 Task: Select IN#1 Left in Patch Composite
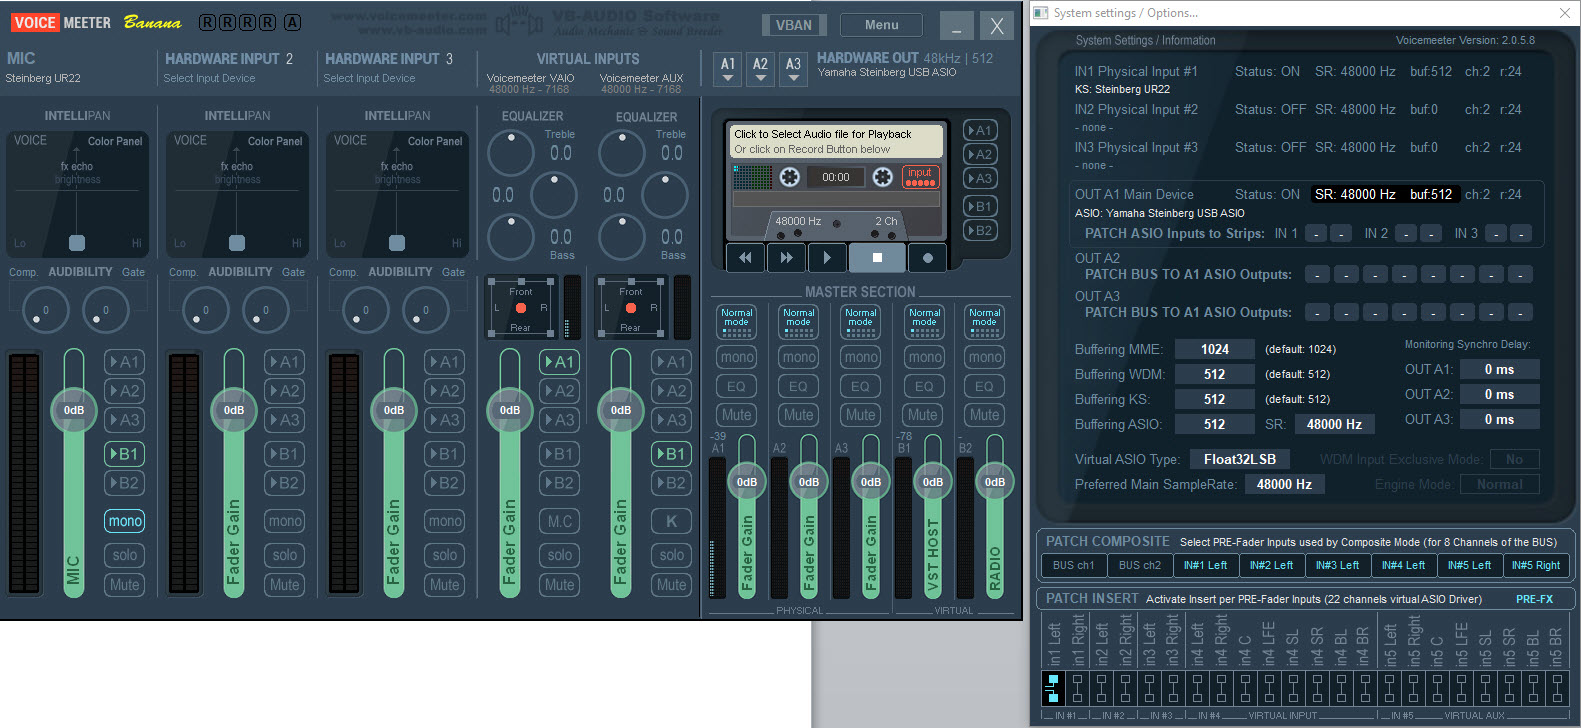coord(1205,565)
